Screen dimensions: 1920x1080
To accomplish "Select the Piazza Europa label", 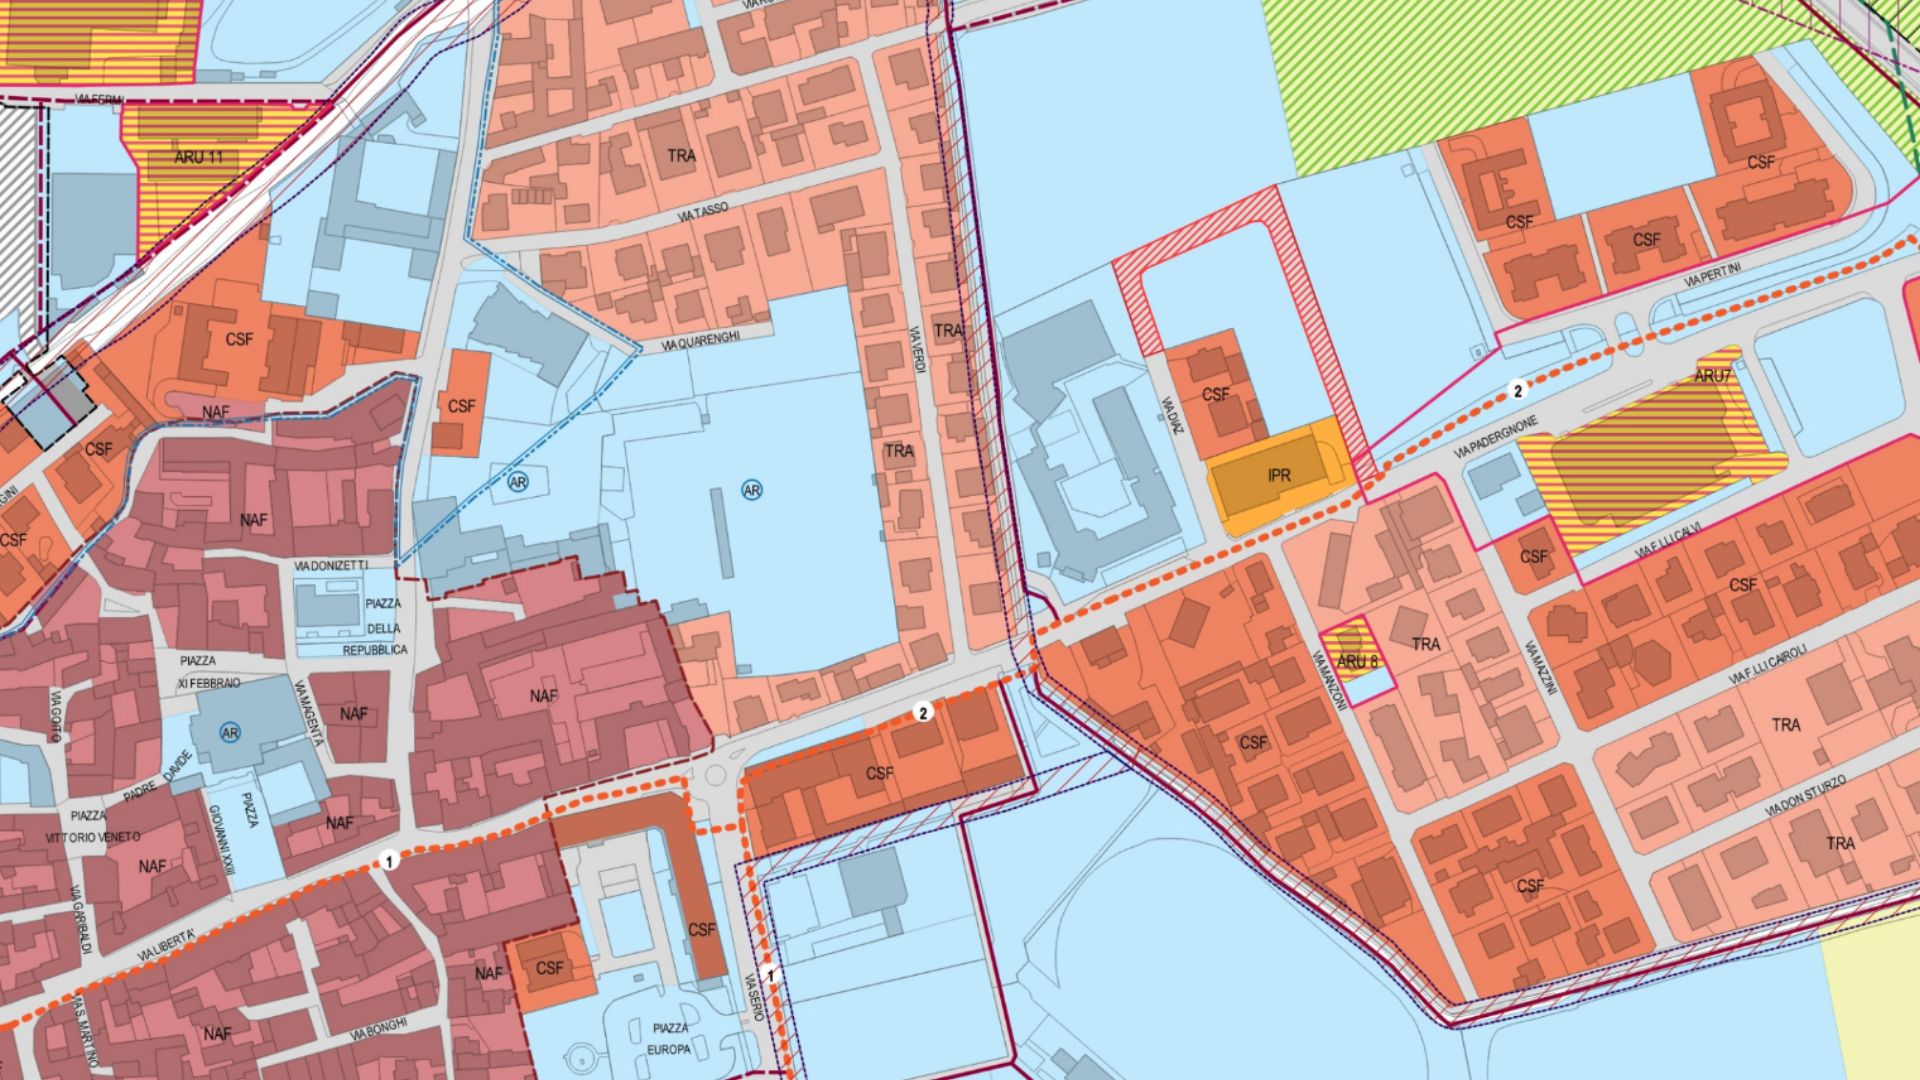I will [x=669, y=1039].
